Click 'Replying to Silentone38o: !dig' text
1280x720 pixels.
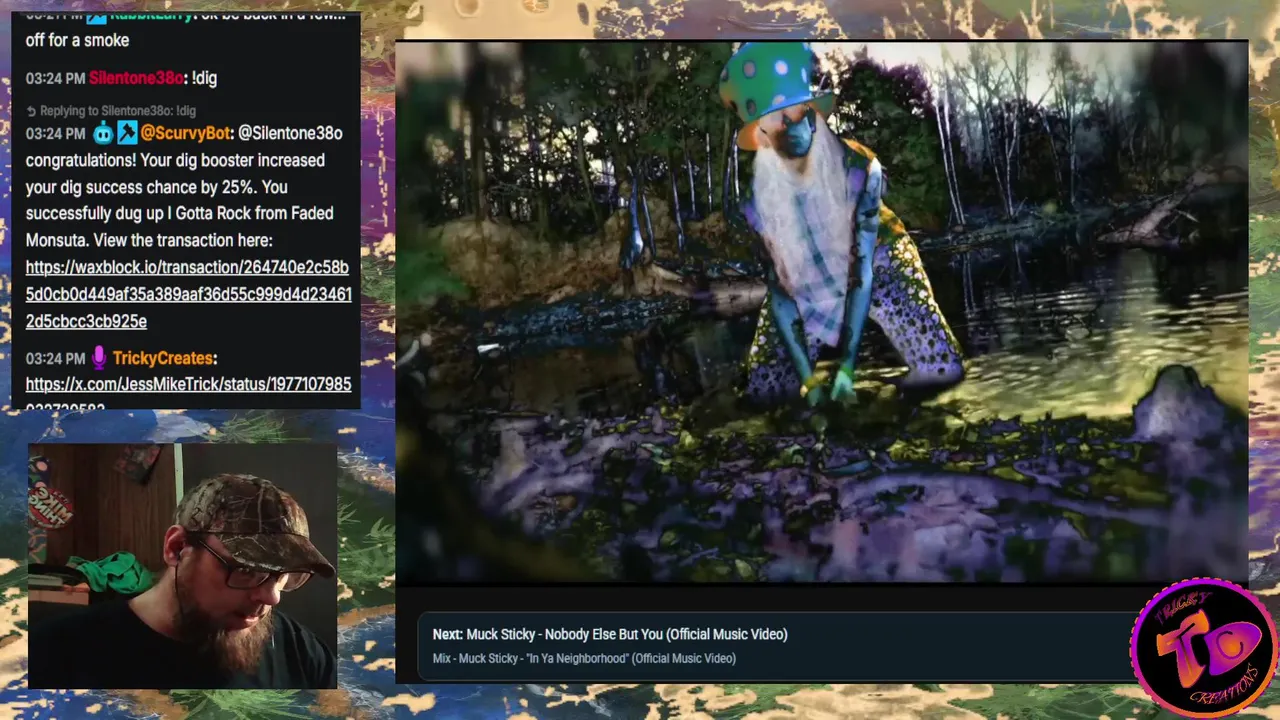coord(118,111)
